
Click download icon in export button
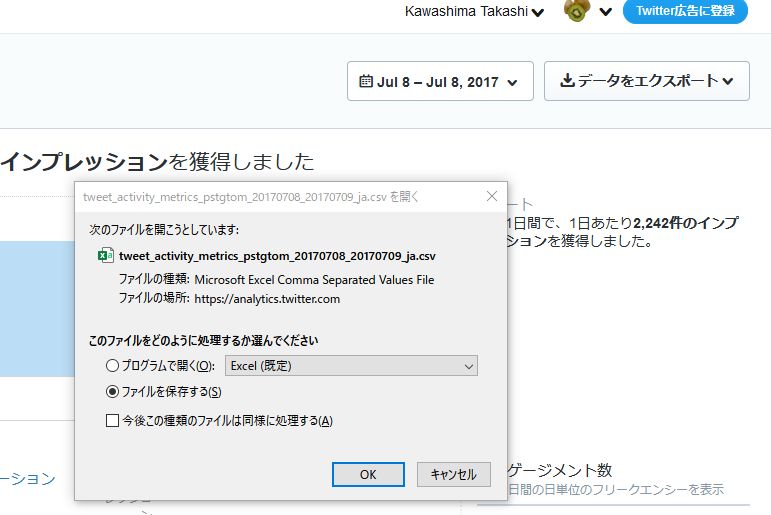(x=567, y=80)
